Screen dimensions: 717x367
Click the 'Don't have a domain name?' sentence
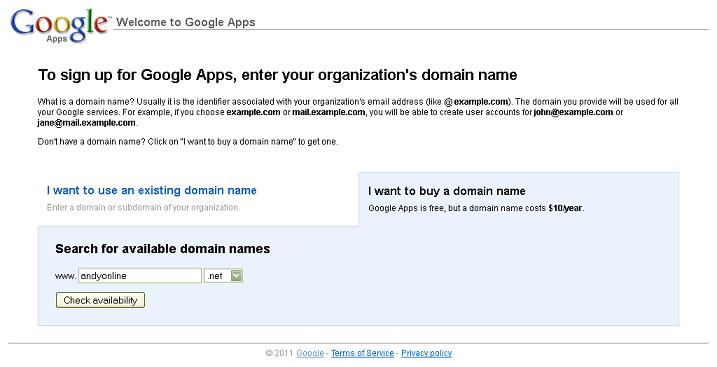[91, 142]
